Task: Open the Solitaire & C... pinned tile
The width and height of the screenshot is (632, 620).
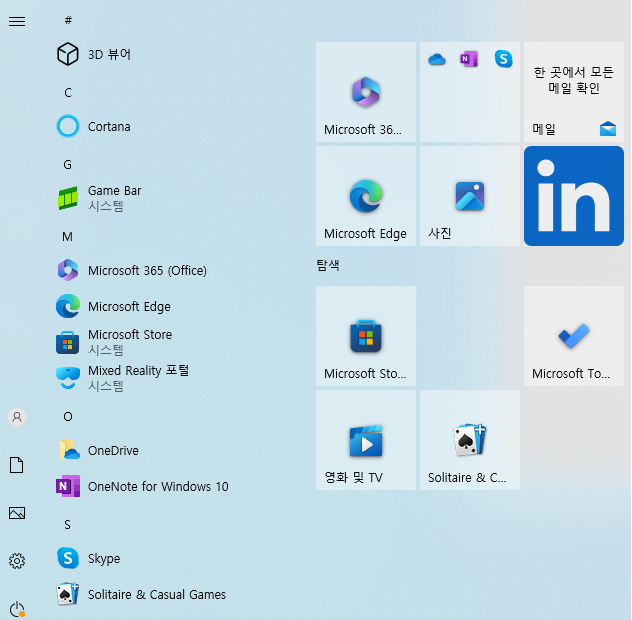Action: click(x=470, y=440)
